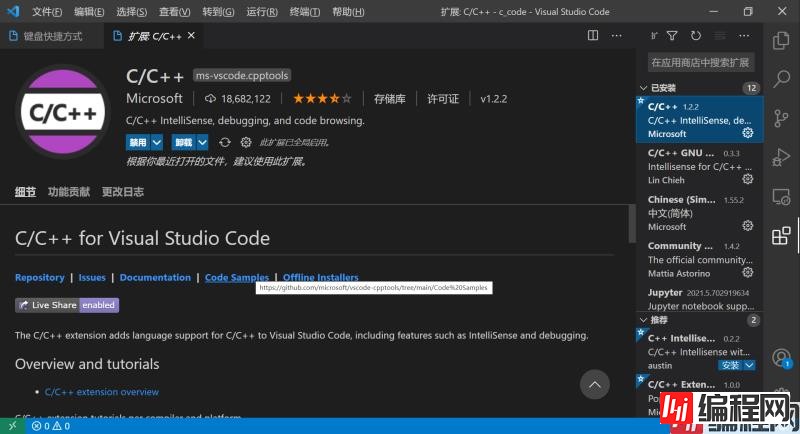Collapse the 已安装 section

(644, 88)
